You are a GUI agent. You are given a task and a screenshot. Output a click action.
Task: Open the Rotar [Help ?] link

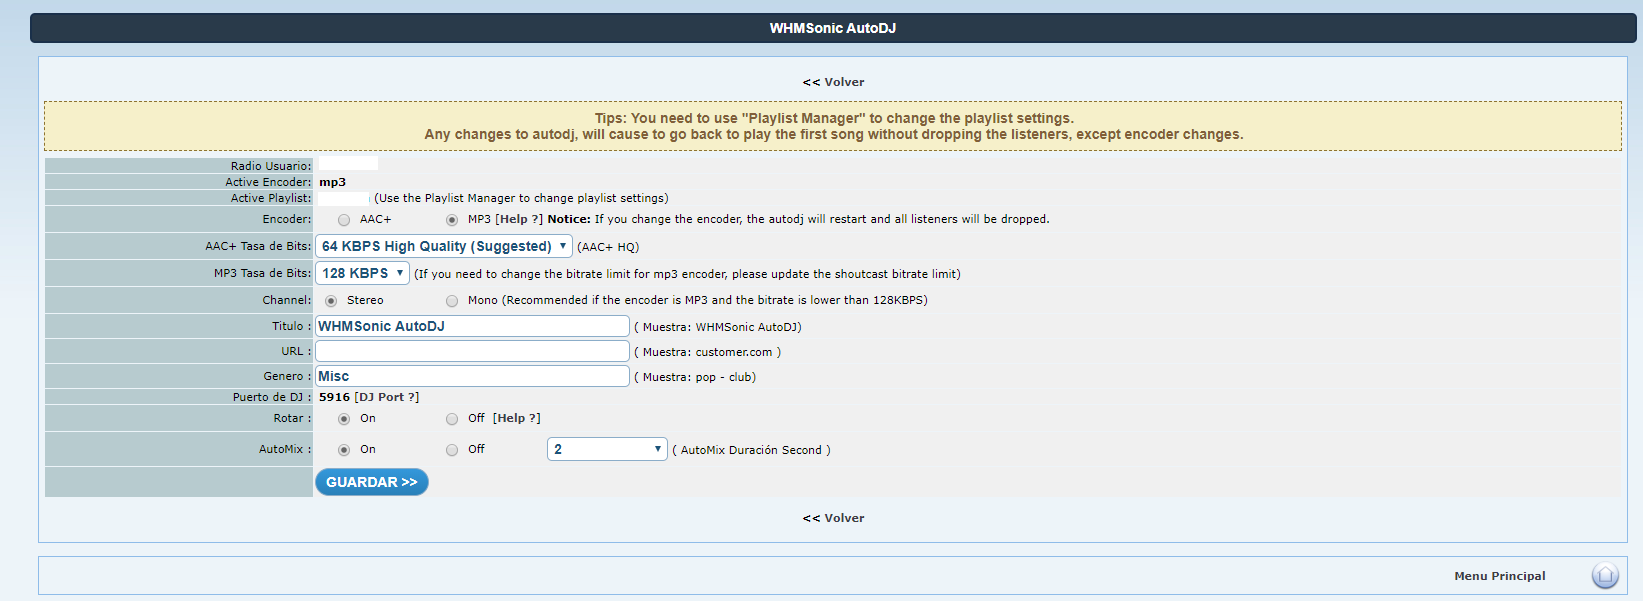click(516, 418)
